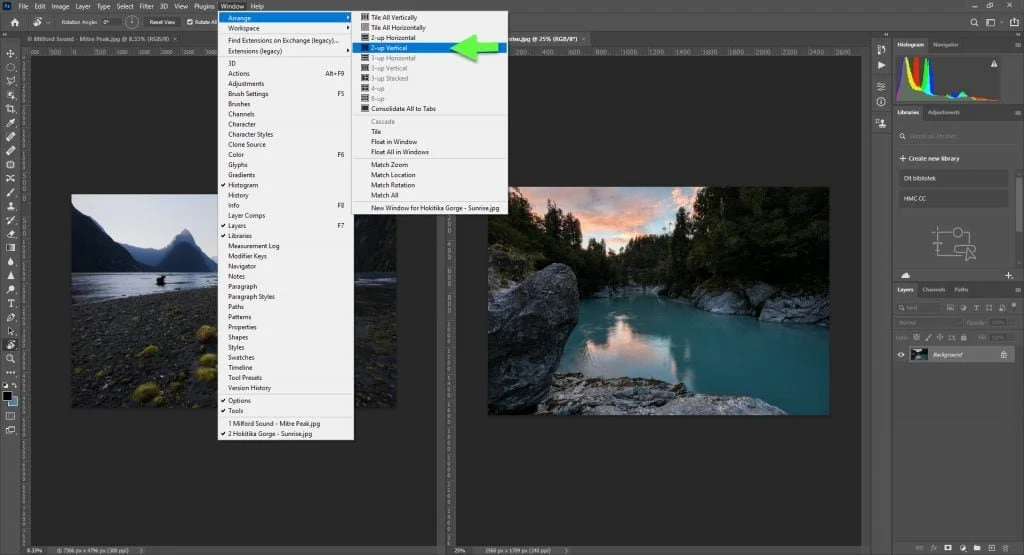
Task: Open the HMC CC library
Action: coord(953,198)
